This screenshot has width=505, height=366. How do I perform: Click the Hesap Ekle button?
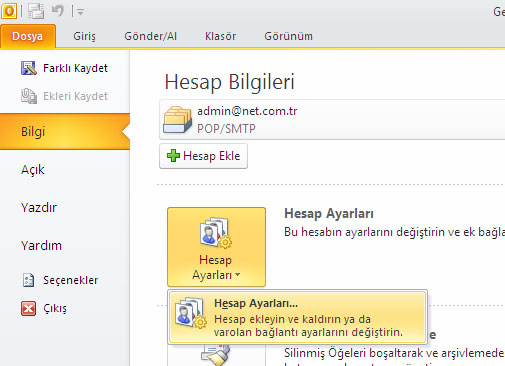pyautogui.click(x=203, y=156)
